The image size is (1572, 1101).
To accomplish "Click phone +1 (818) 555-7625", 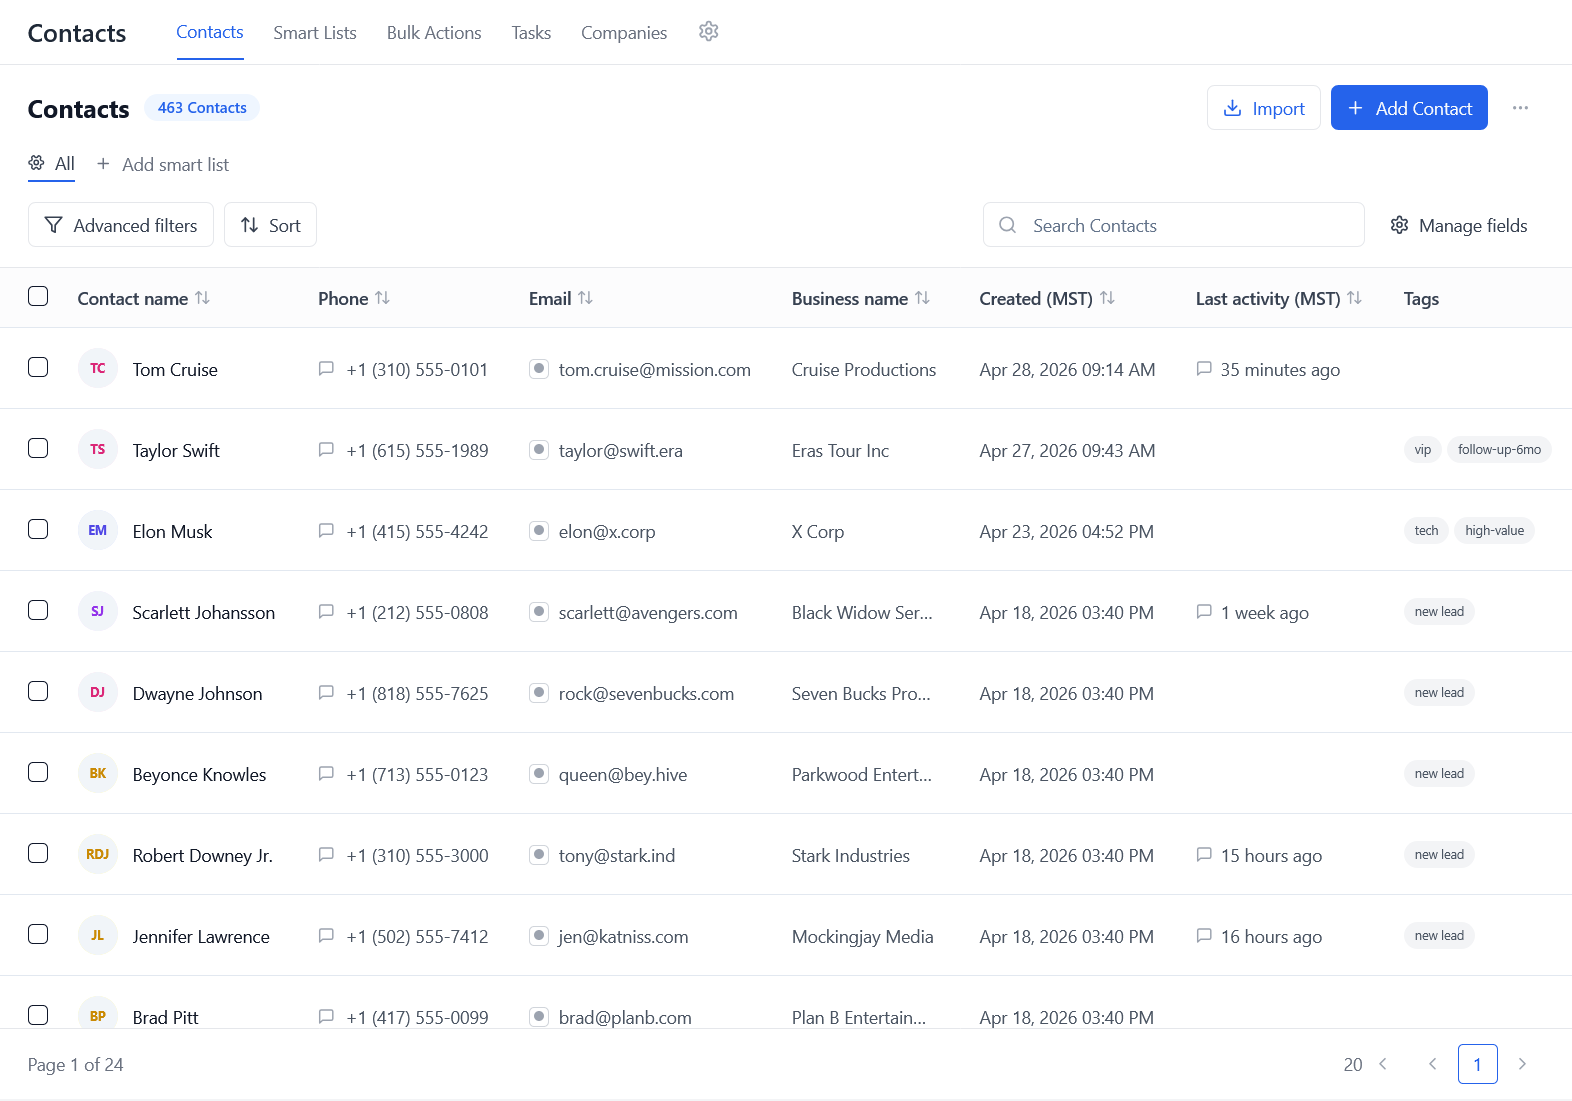I will coord(417,694).
